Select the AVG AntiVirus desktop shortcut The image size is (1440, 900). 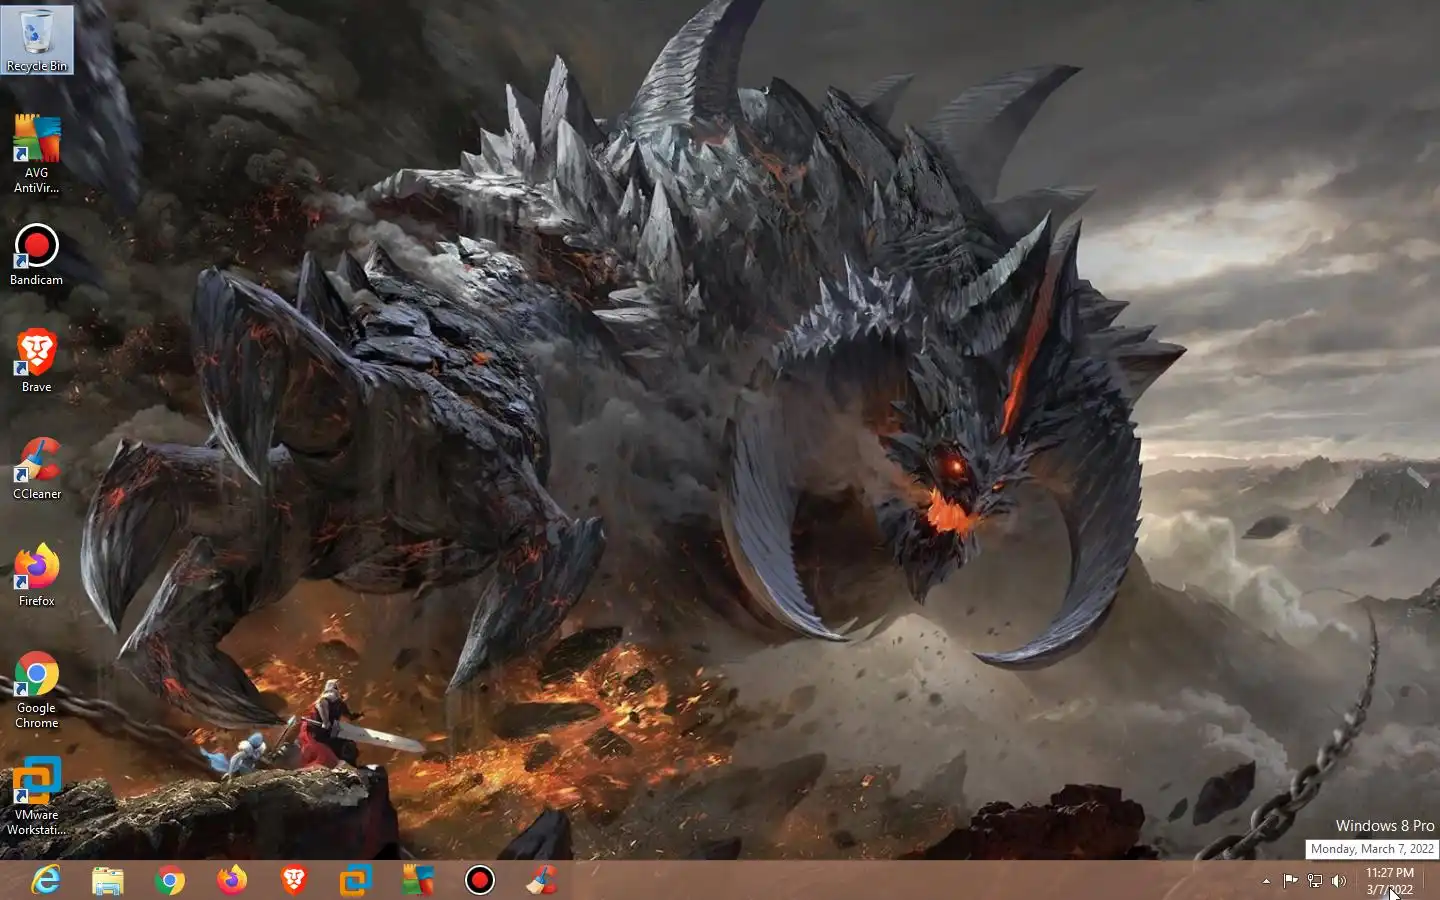[x=37, y=153]
